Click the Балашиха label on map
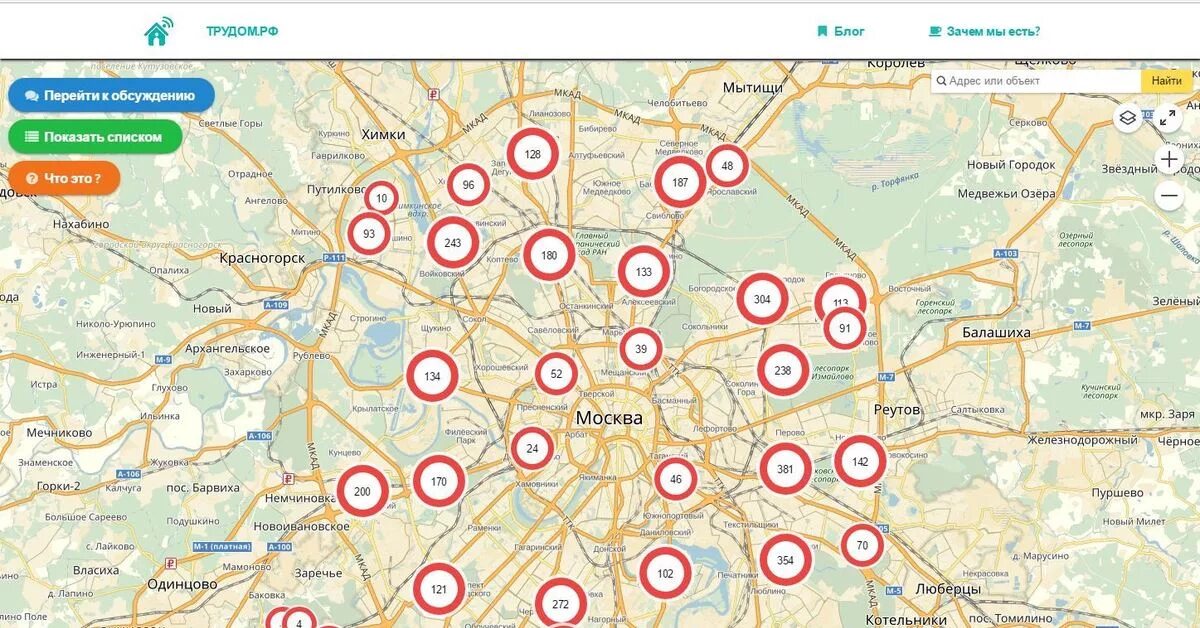The height and width of the screenshot is (628, 1200). point(996,332)
